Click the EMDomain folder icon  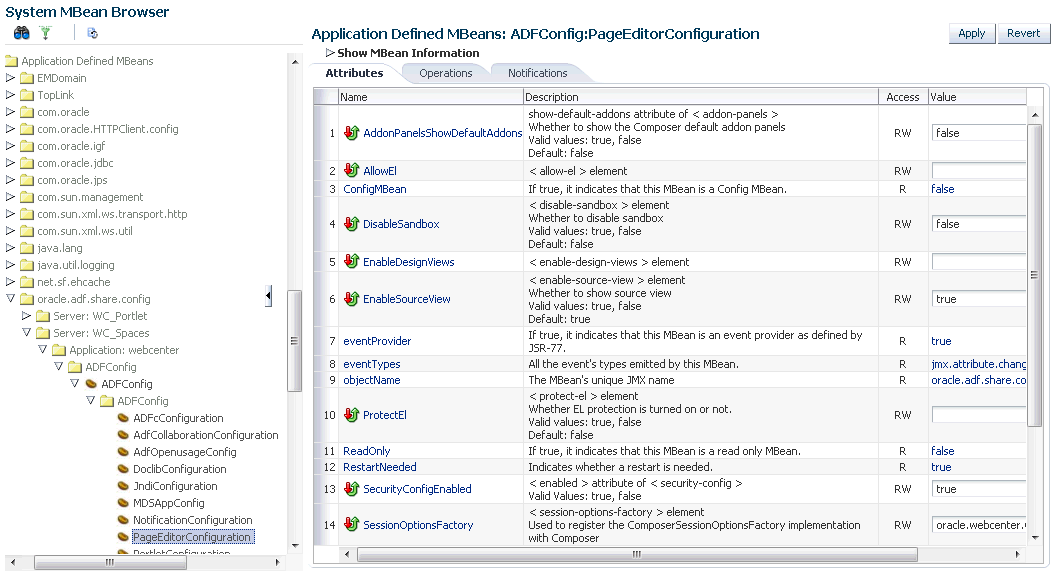(x=27, y=78)
